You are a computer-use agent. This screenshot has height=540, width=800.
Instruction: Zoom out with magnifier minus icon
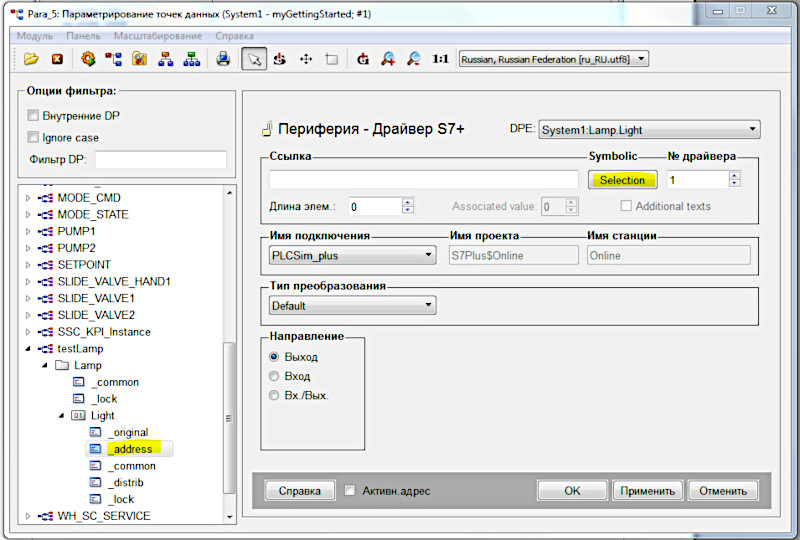(414, 59)
